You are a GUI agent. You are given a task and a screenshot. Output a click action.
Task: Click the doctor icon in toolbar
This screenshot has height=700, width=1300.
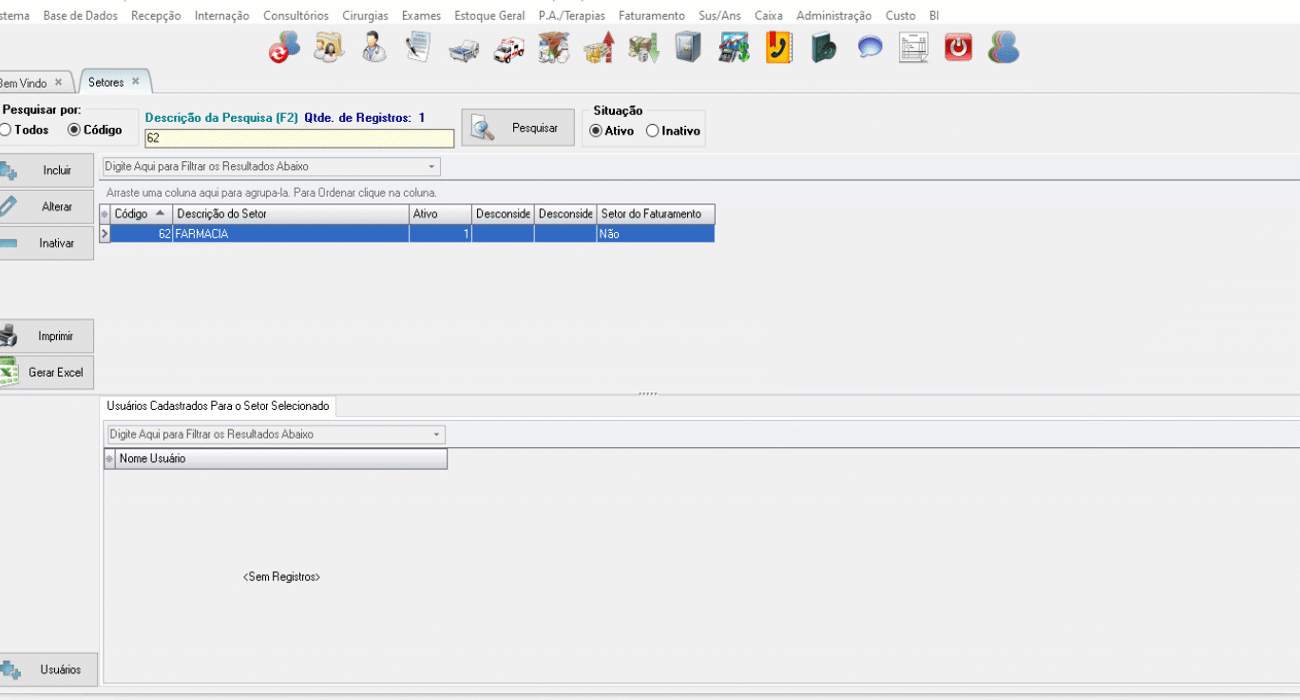(x=373, y=48)
